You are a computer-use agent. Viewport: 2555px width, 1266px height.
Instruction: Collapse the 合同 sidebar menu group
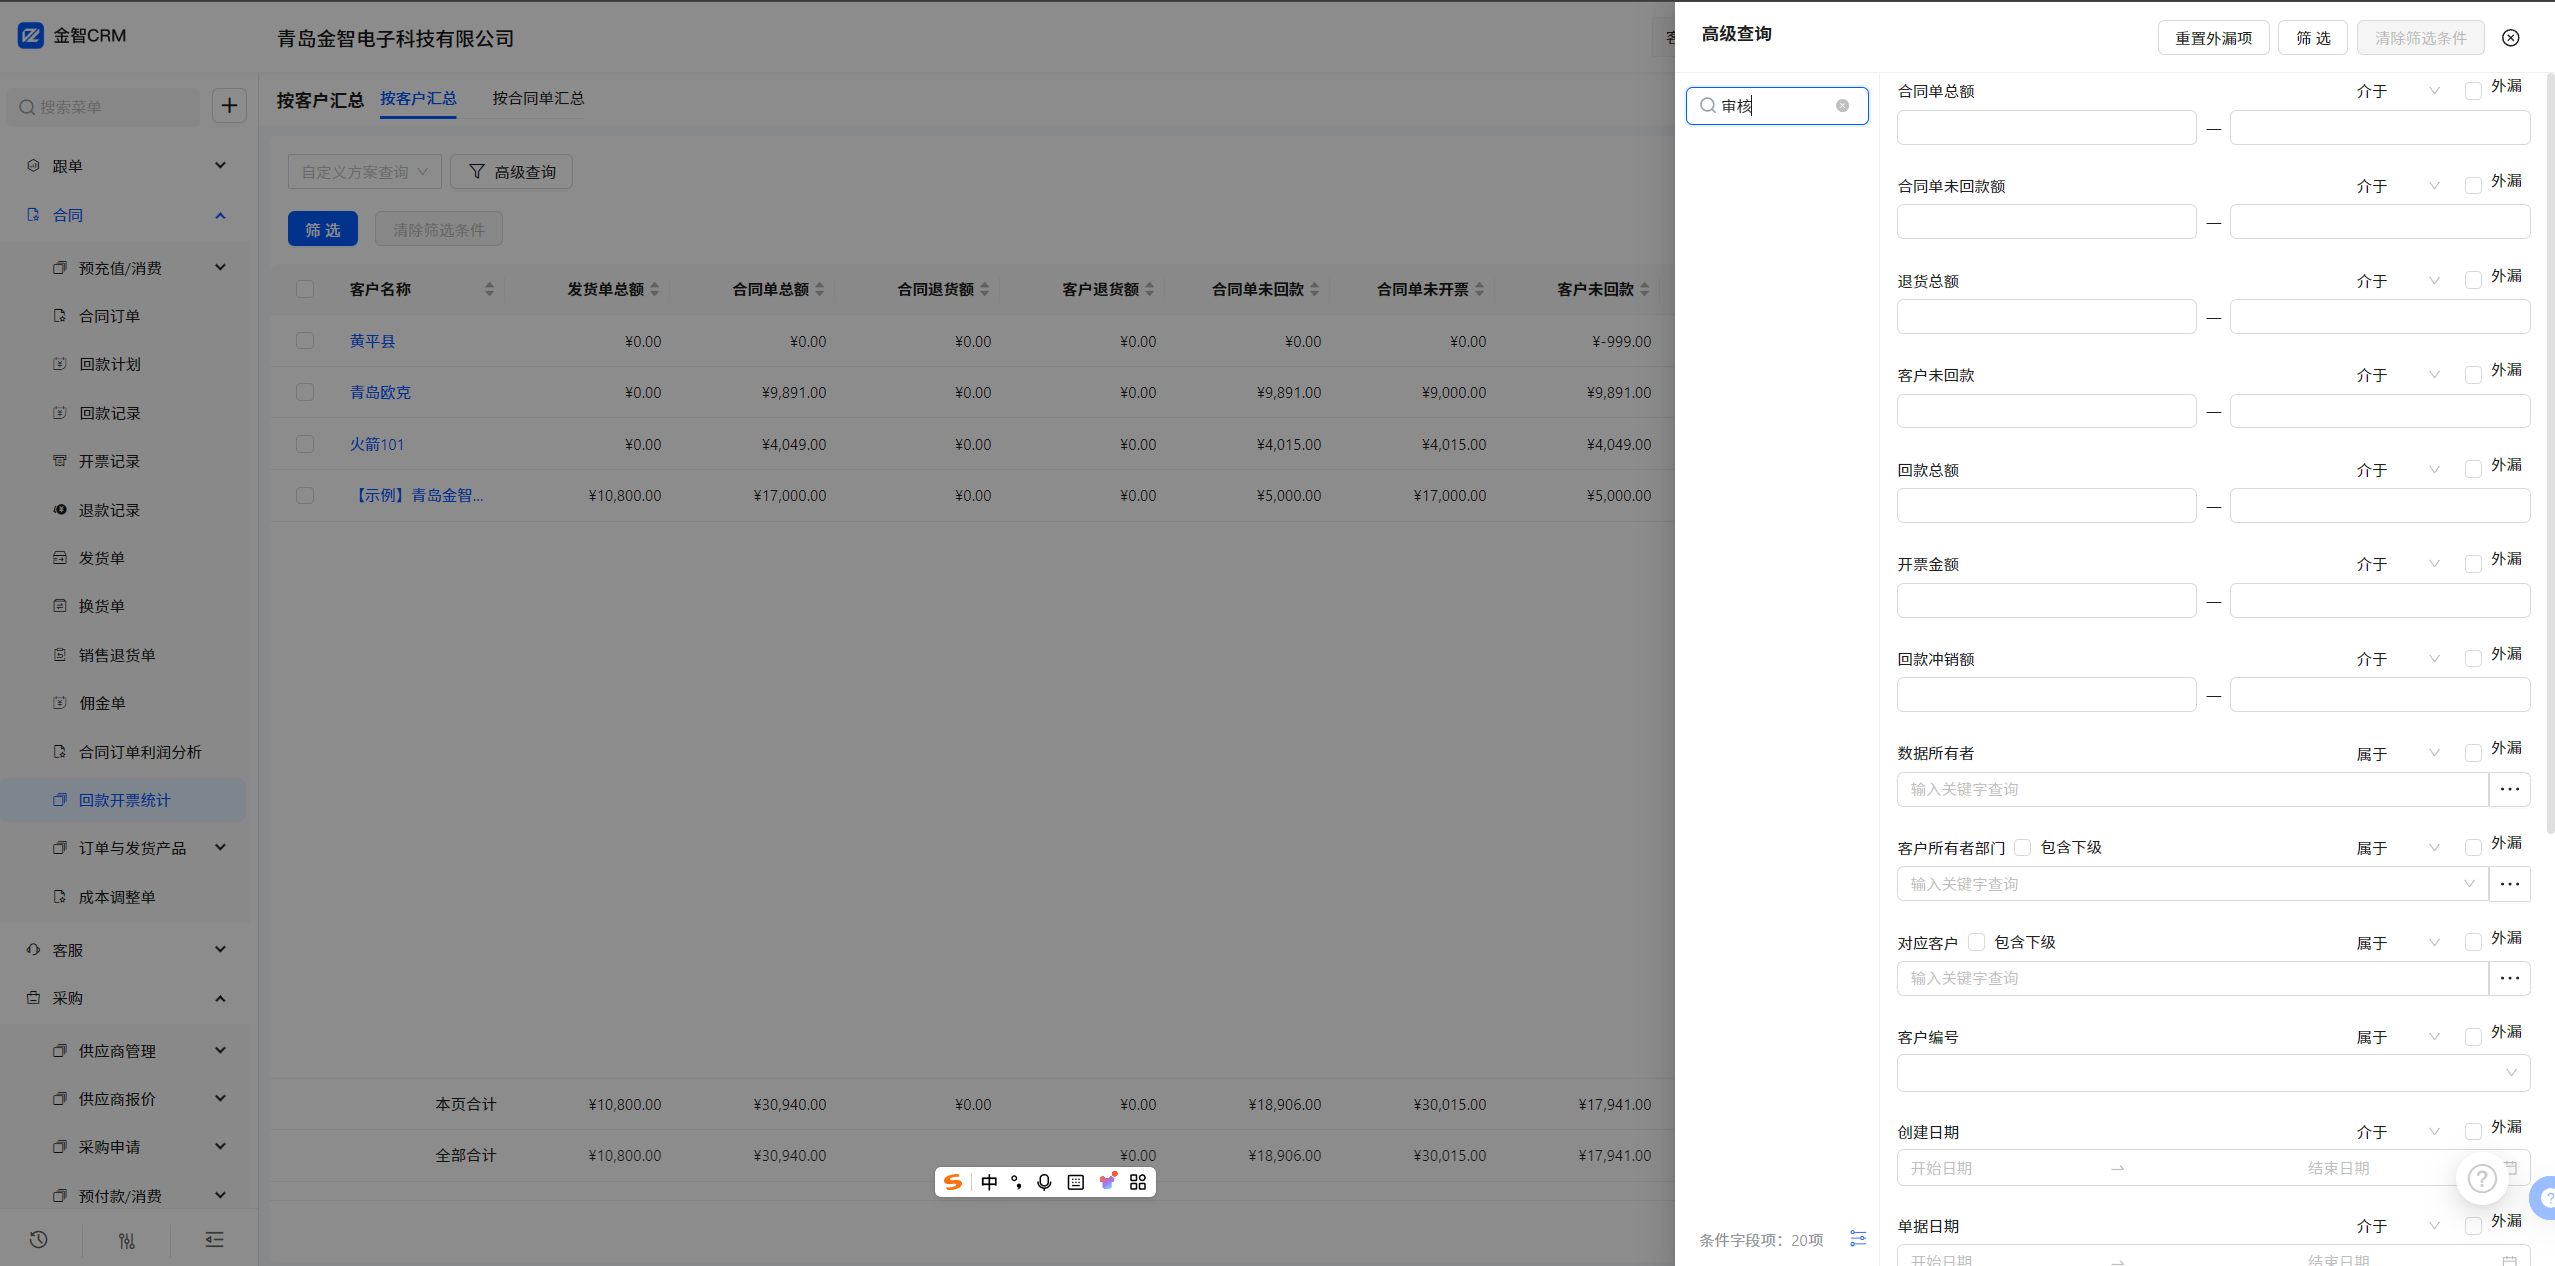pos(220,215)
